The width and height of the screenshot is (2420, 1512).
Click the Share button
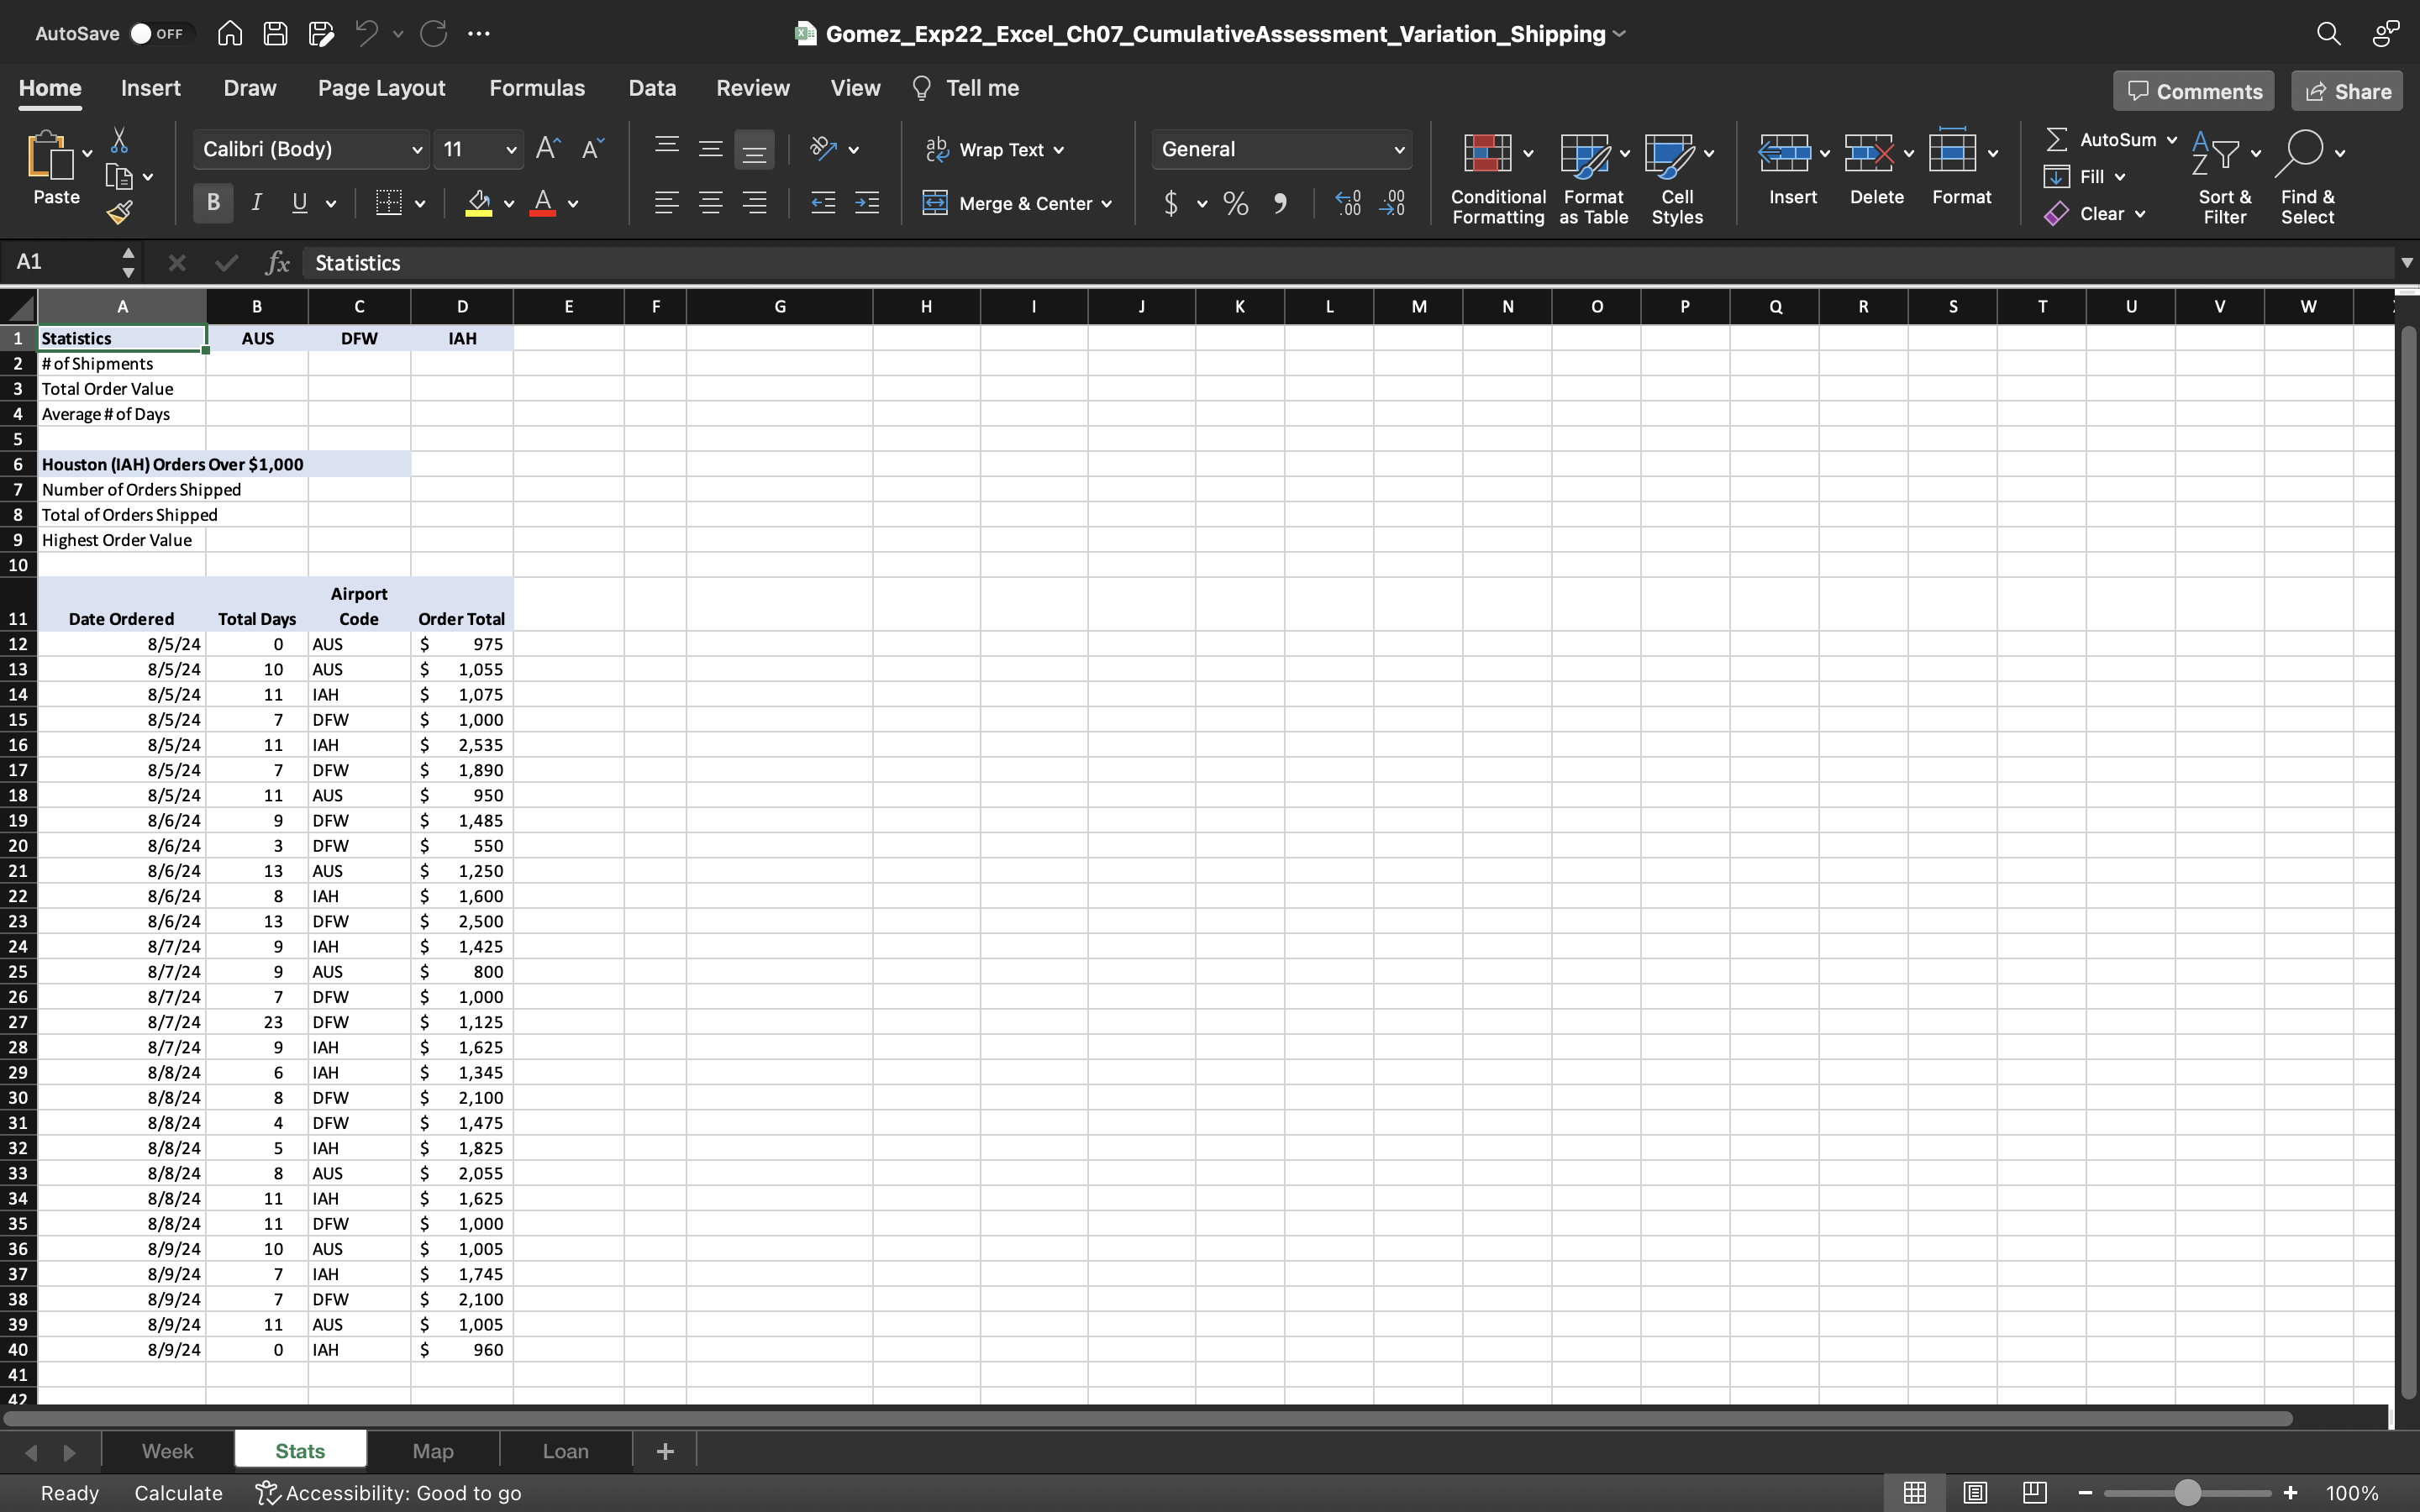pyautogui.click(x=2347, y=91)
